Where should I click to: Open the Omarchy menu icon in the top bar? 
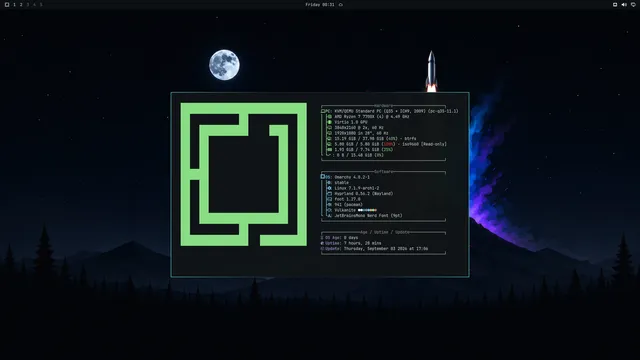pos(7,4)
